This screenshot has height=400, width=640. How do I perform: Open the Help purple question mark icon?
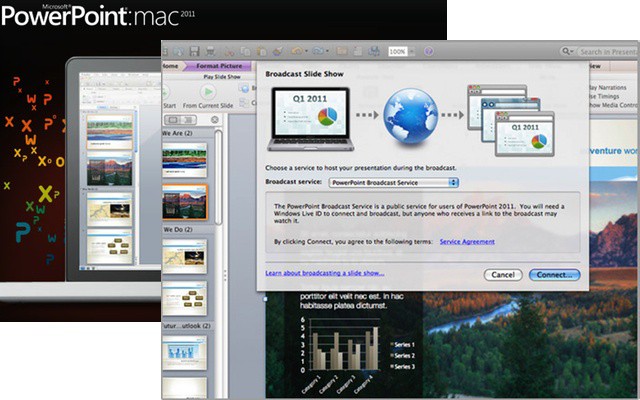click(x=428, y=51)
